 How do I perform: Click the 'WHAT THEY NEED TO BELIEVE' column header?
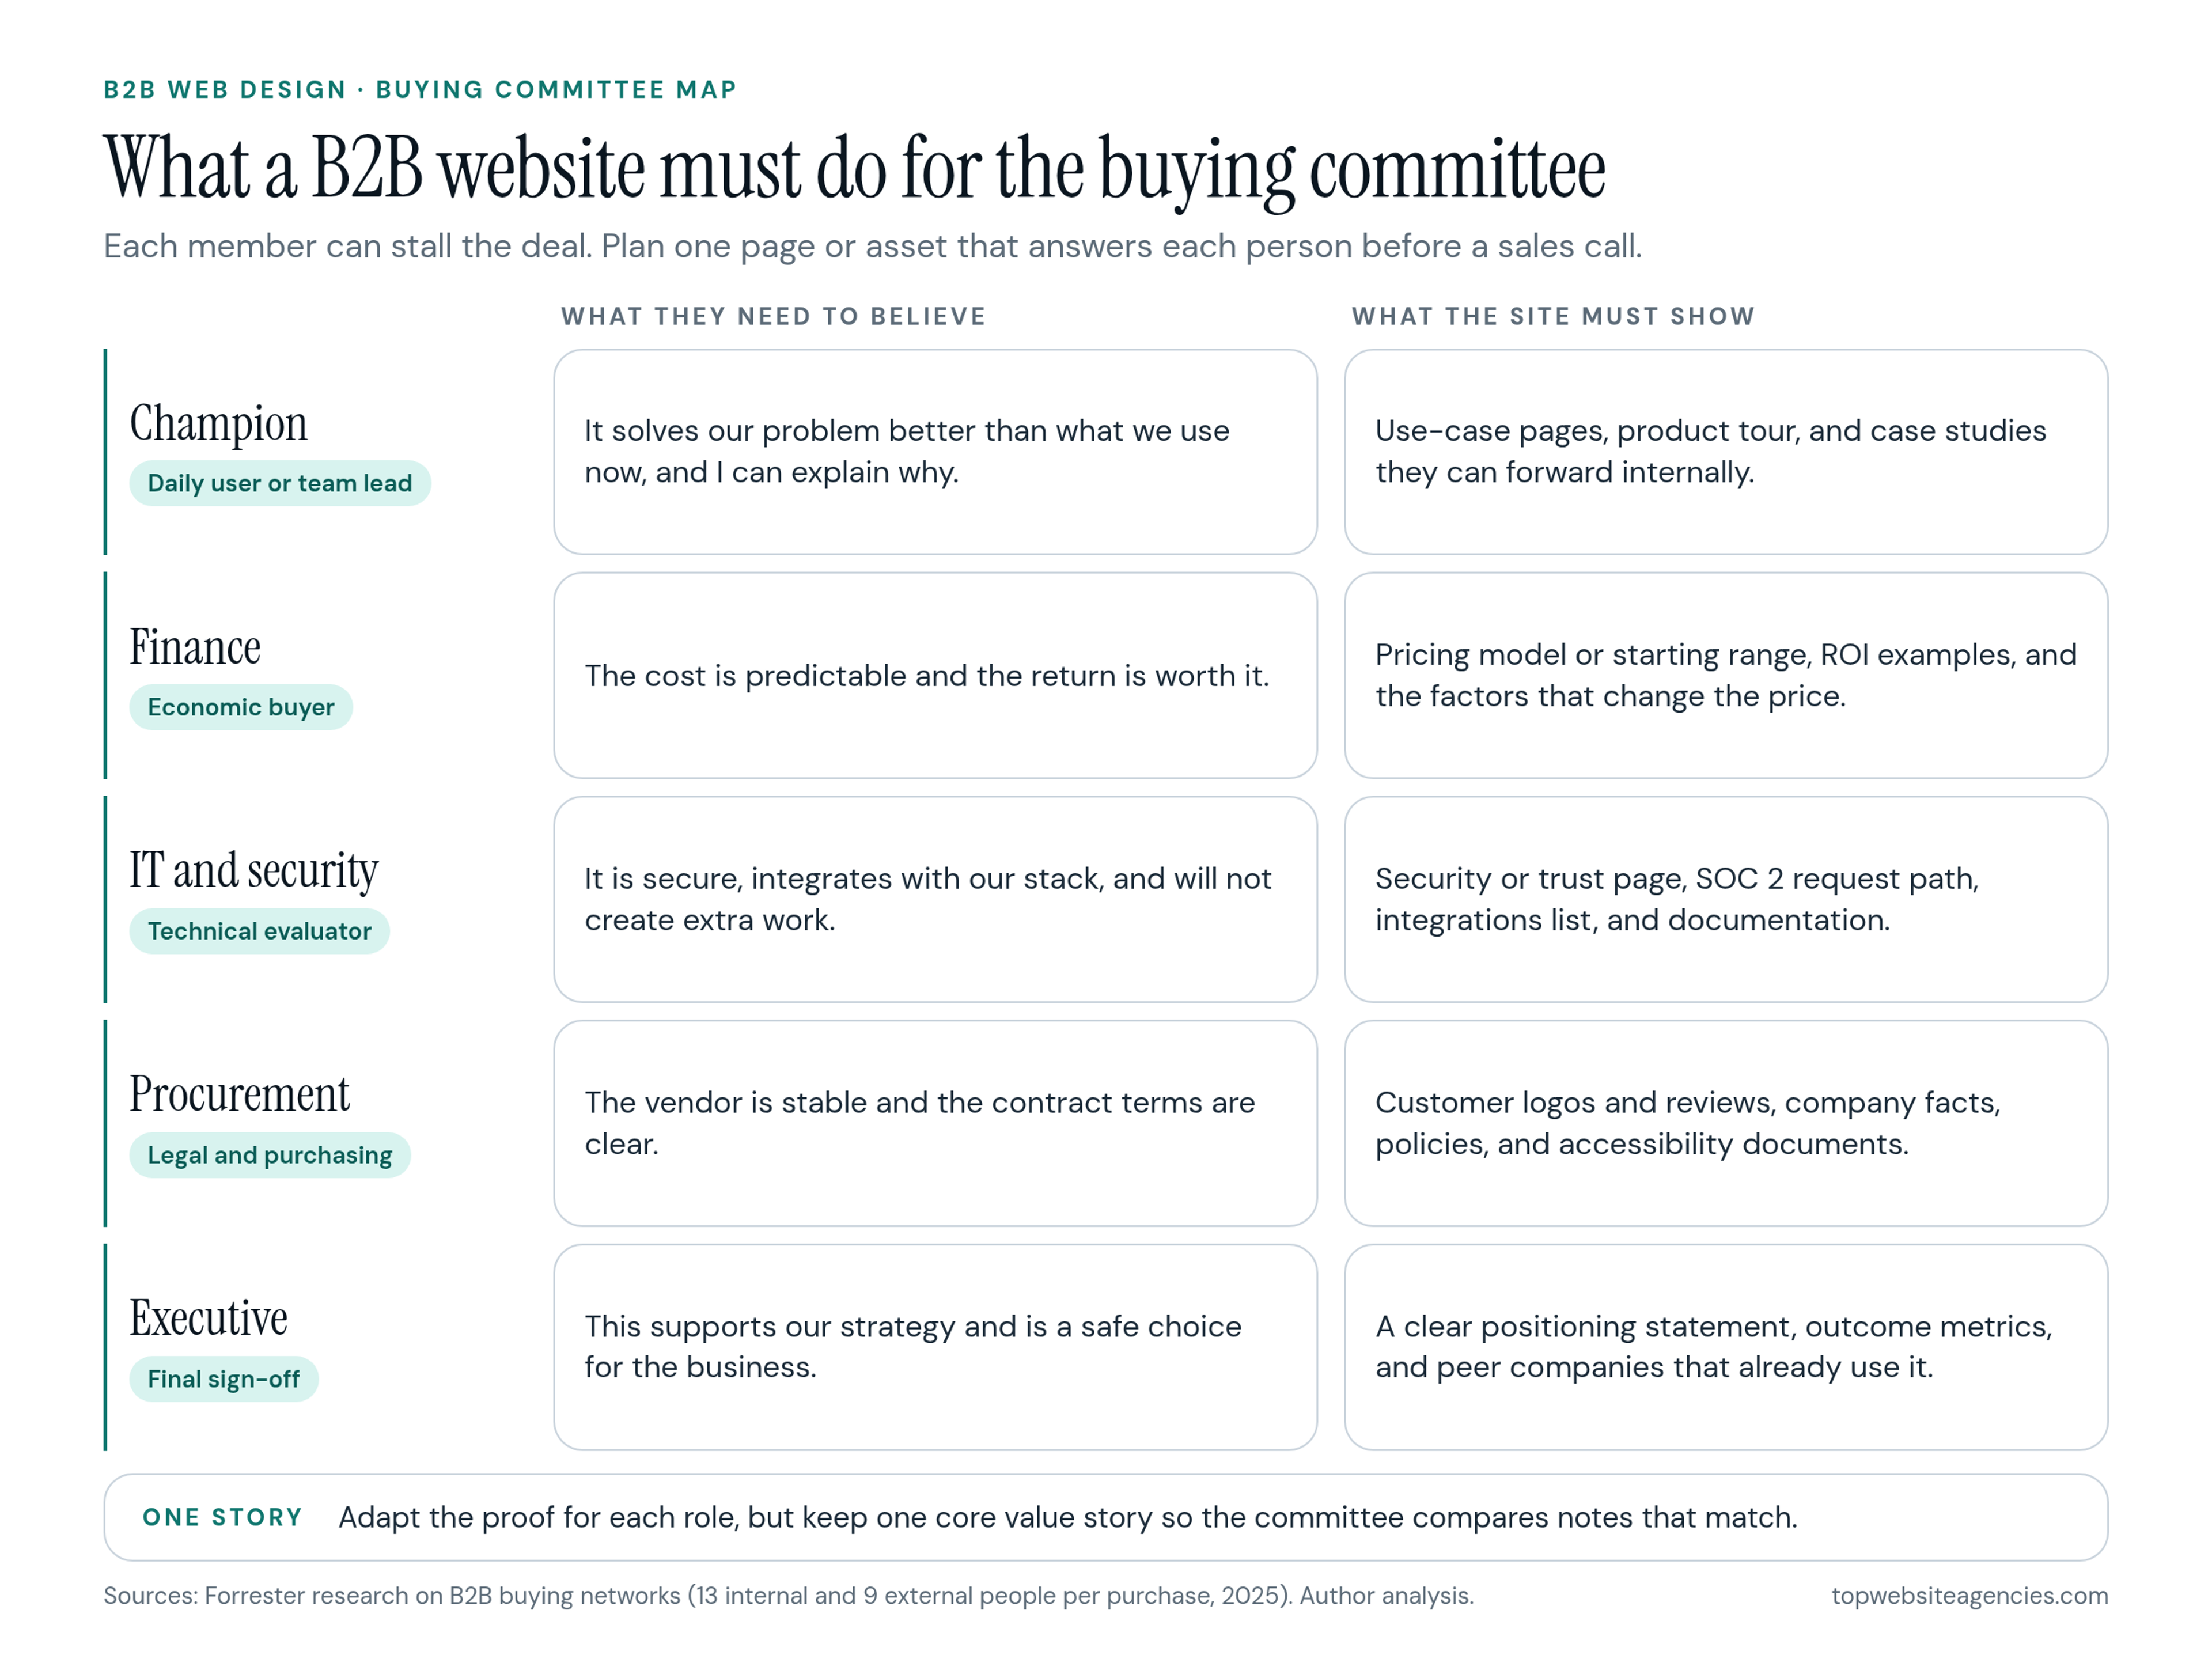(773, 317)
